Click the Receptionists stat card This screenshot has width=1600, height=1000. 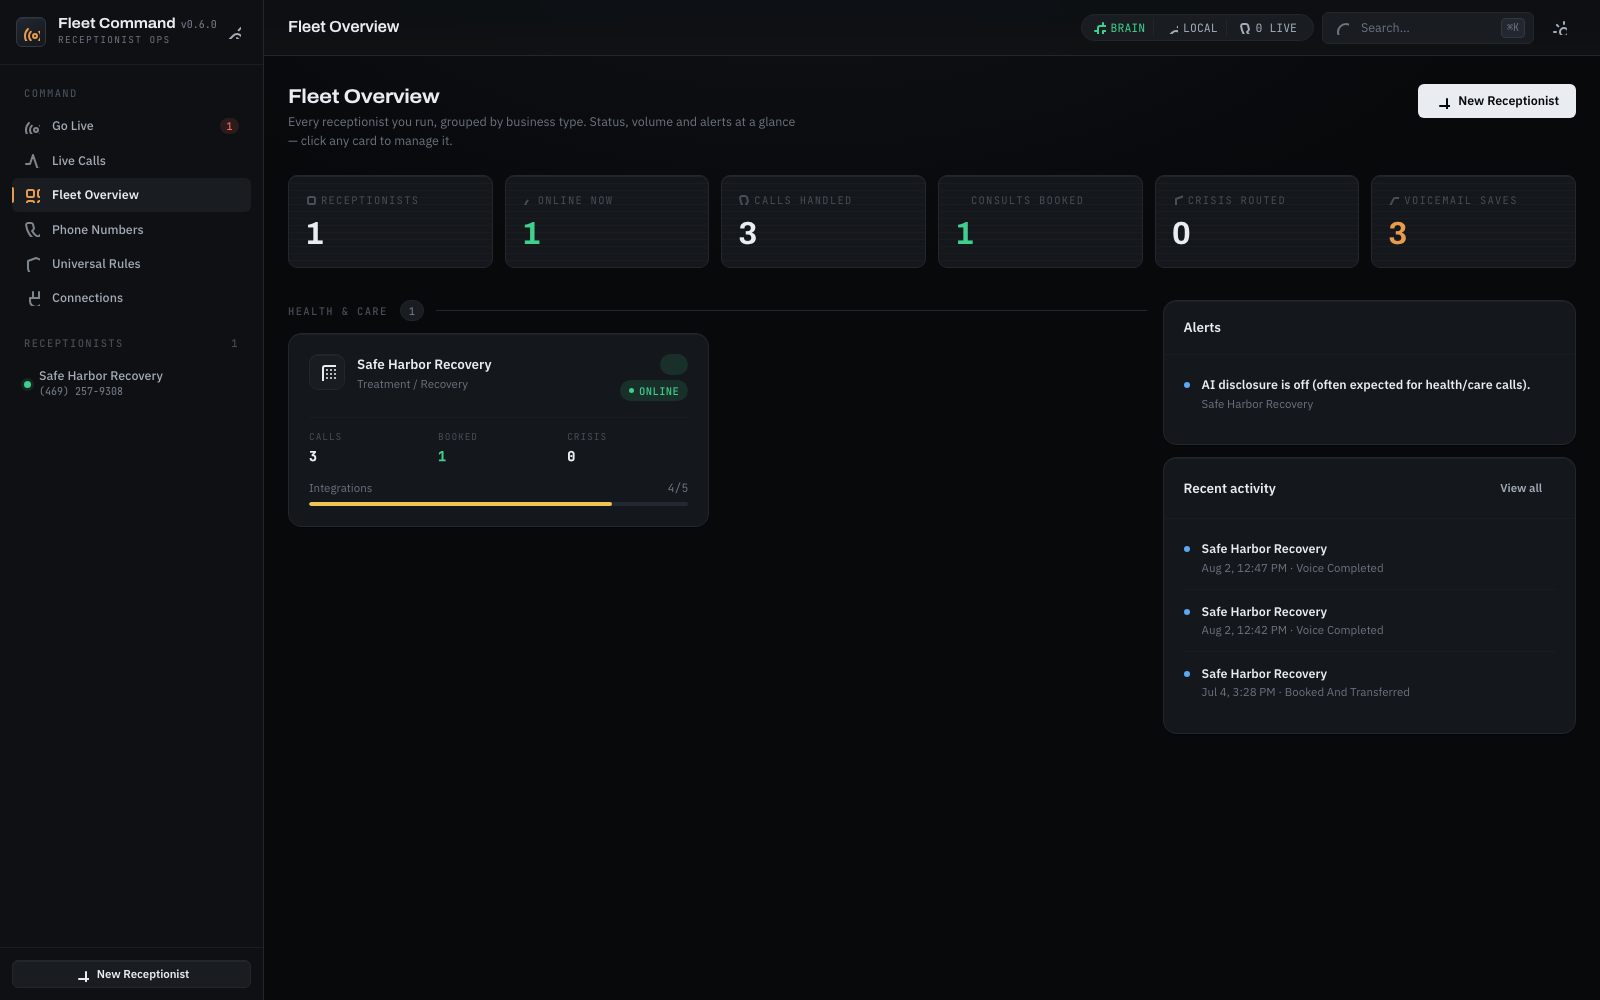[x=390, y=222]
